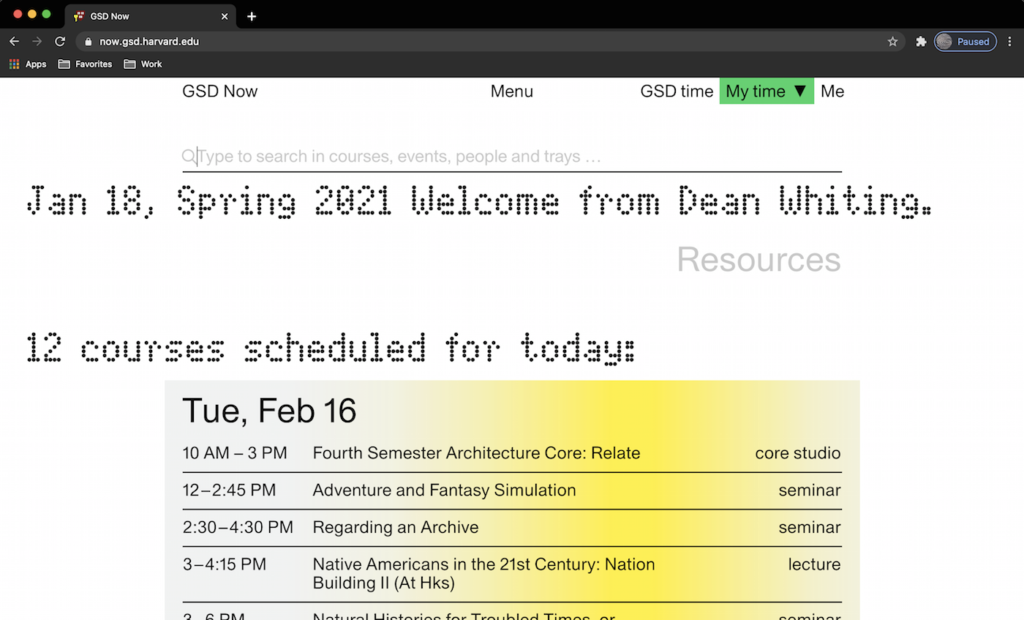Screen dimensions: 1024x620
Task: Click the "Tue, Feb 16" date heading
Action: click(269, 411)
